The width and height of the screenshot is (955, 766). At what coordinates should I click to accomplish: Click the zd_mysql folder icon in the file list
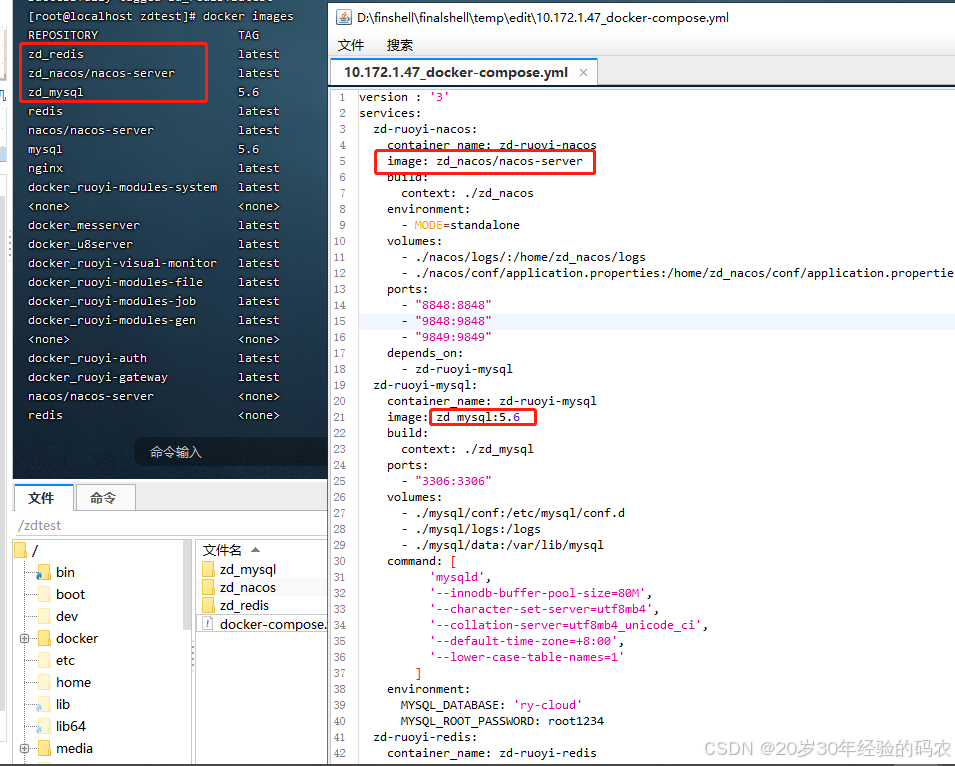click(208, 569)
